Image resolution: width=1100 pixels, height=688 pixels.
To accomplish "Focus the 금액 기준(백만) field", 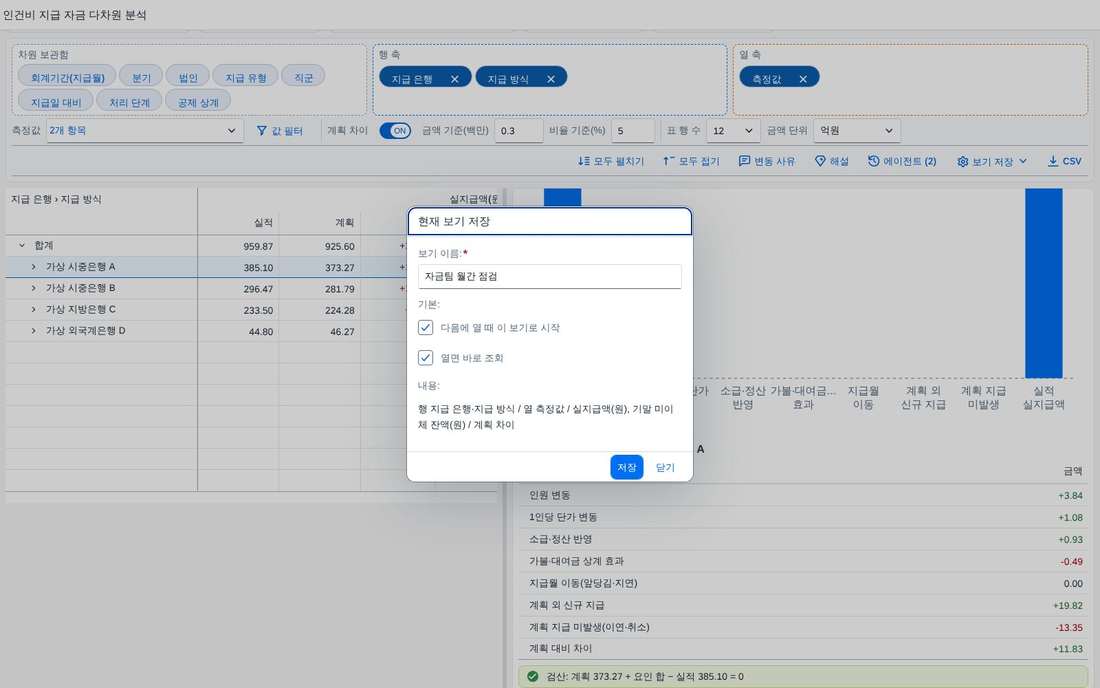I will [x=518, y=130].
